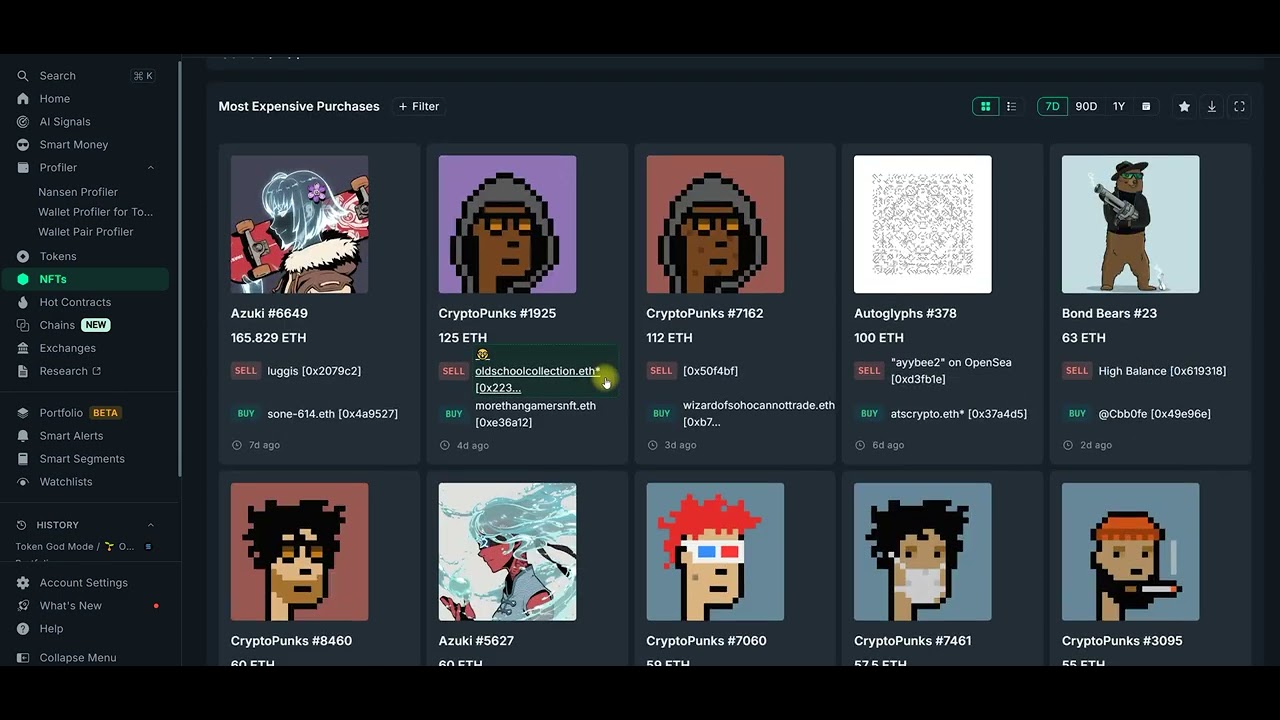Open seller [0x50f4bf] wallet
Screen dimensions: 1280x720
(710, 371)
